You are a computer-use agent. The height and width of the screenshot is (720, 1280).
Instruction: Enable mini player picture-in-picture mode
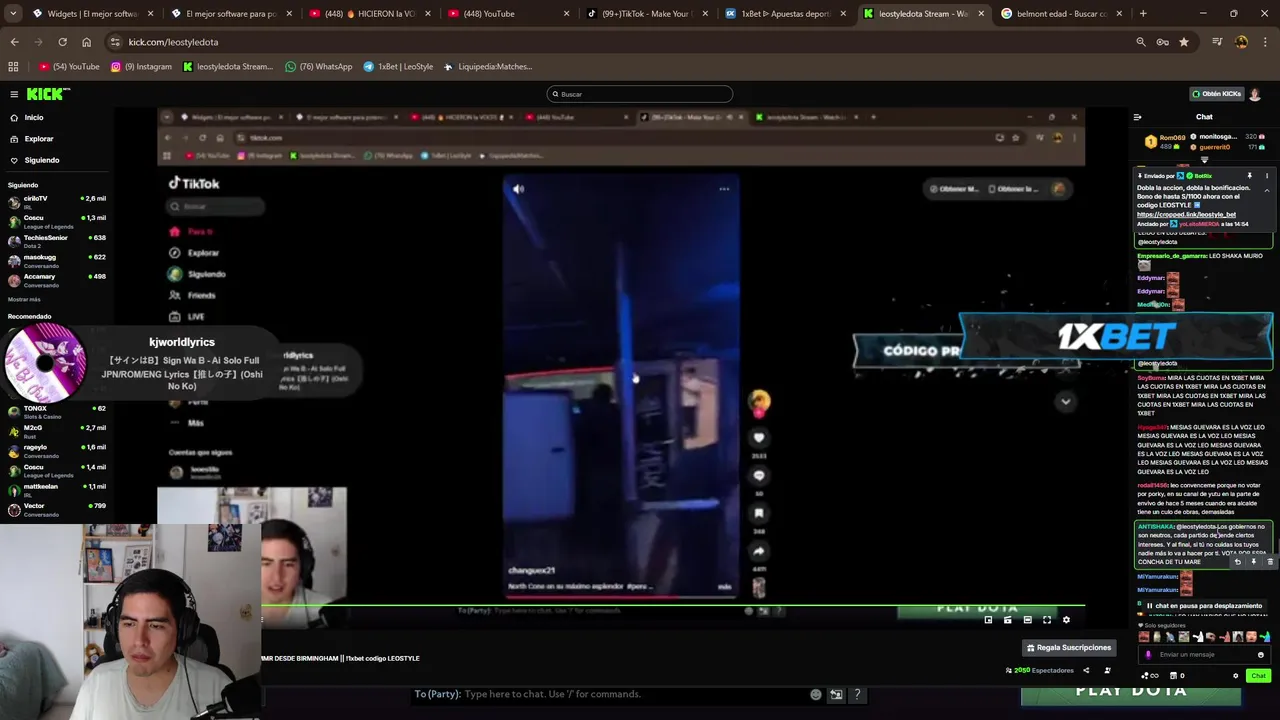point(988,620)
